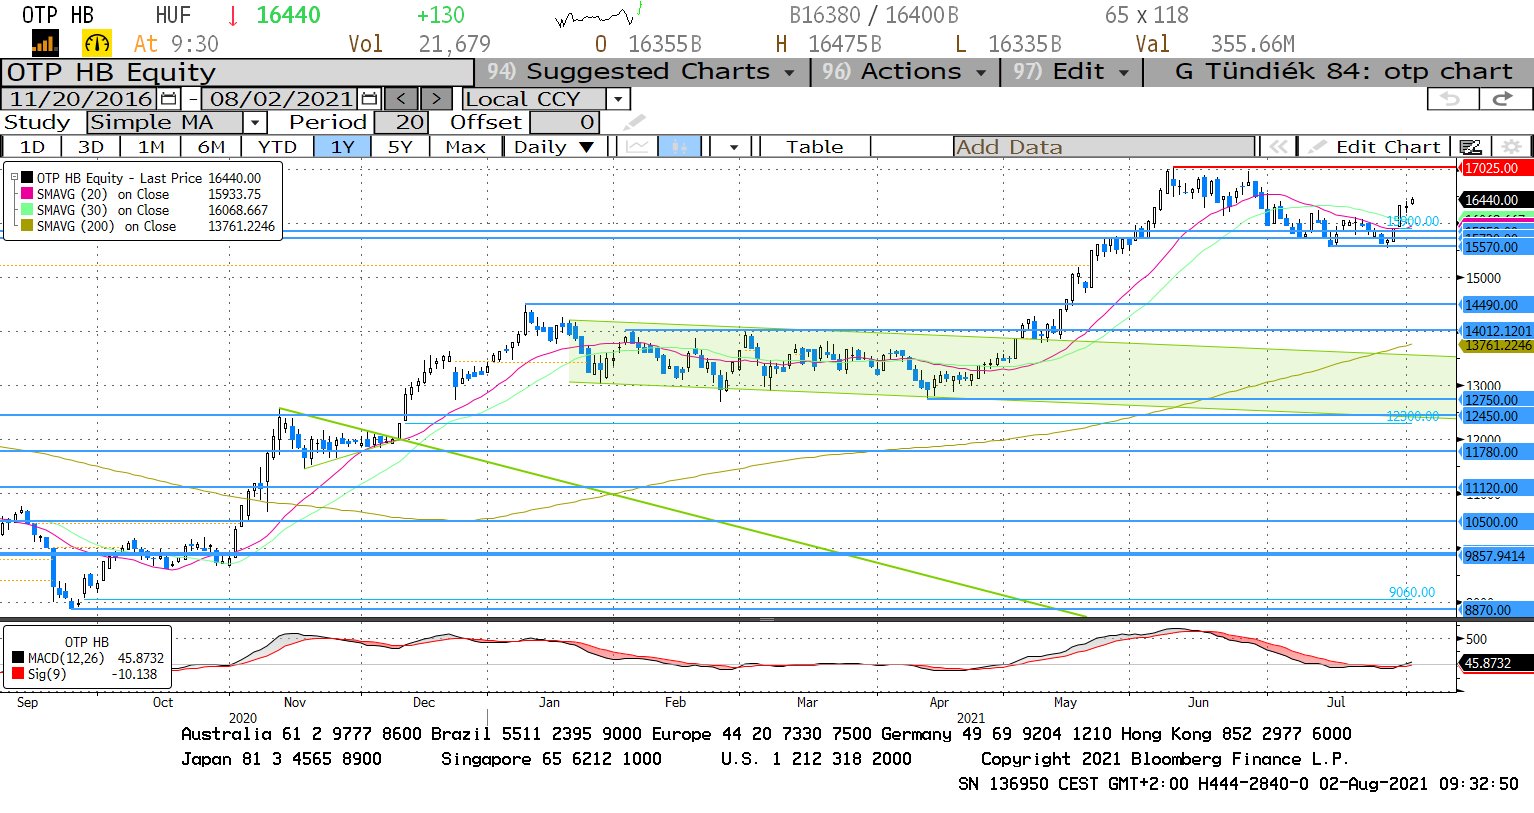The width and height of the screenshot is (1534, 813).
Task: Open the Daily periodicity dropdown
Action: pyautogui.click(x=553, y=146)
